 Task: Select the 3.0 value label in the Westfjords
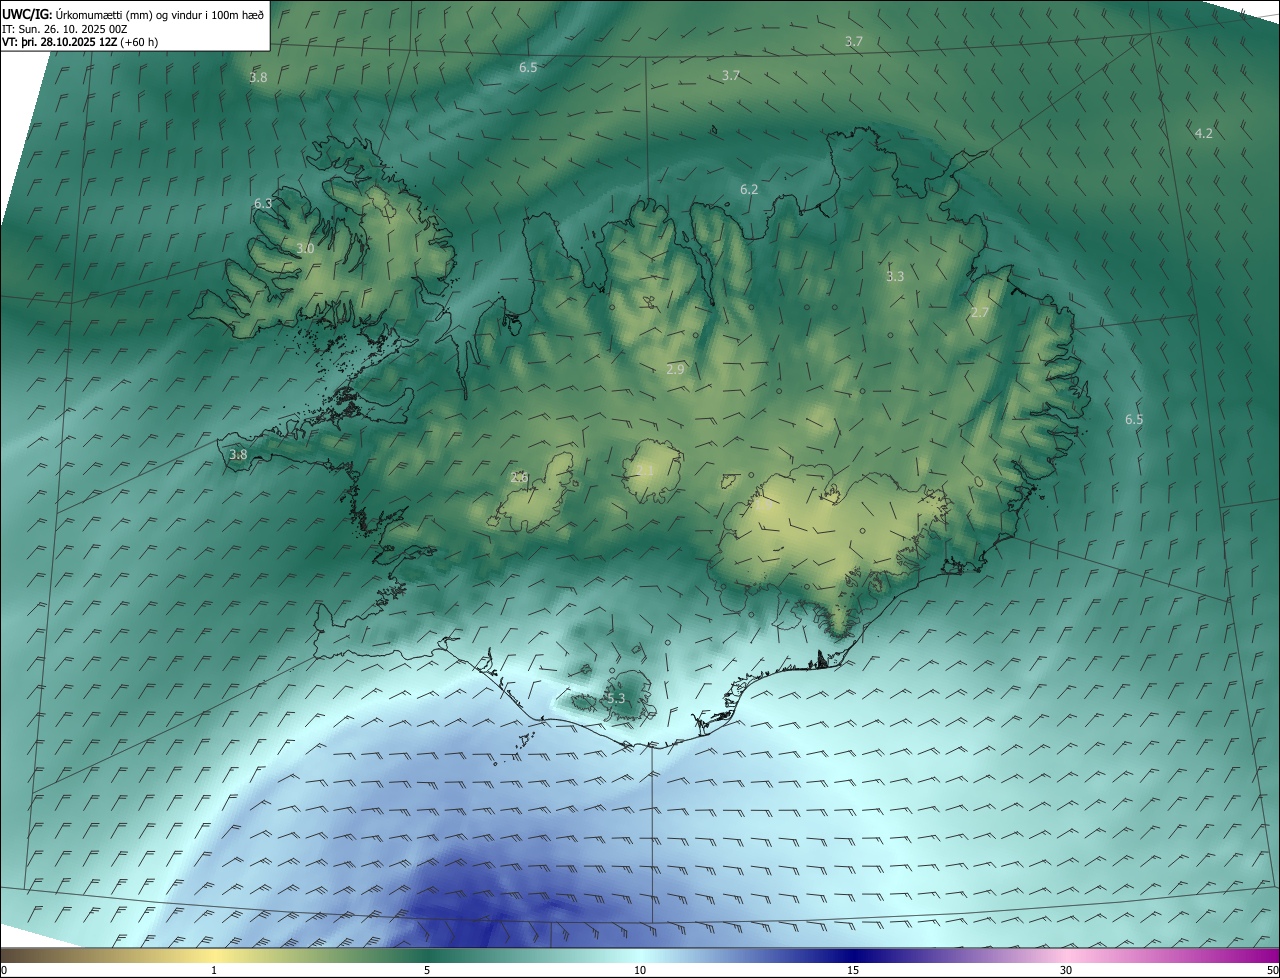pyautogui.click(x=305, y=248)
